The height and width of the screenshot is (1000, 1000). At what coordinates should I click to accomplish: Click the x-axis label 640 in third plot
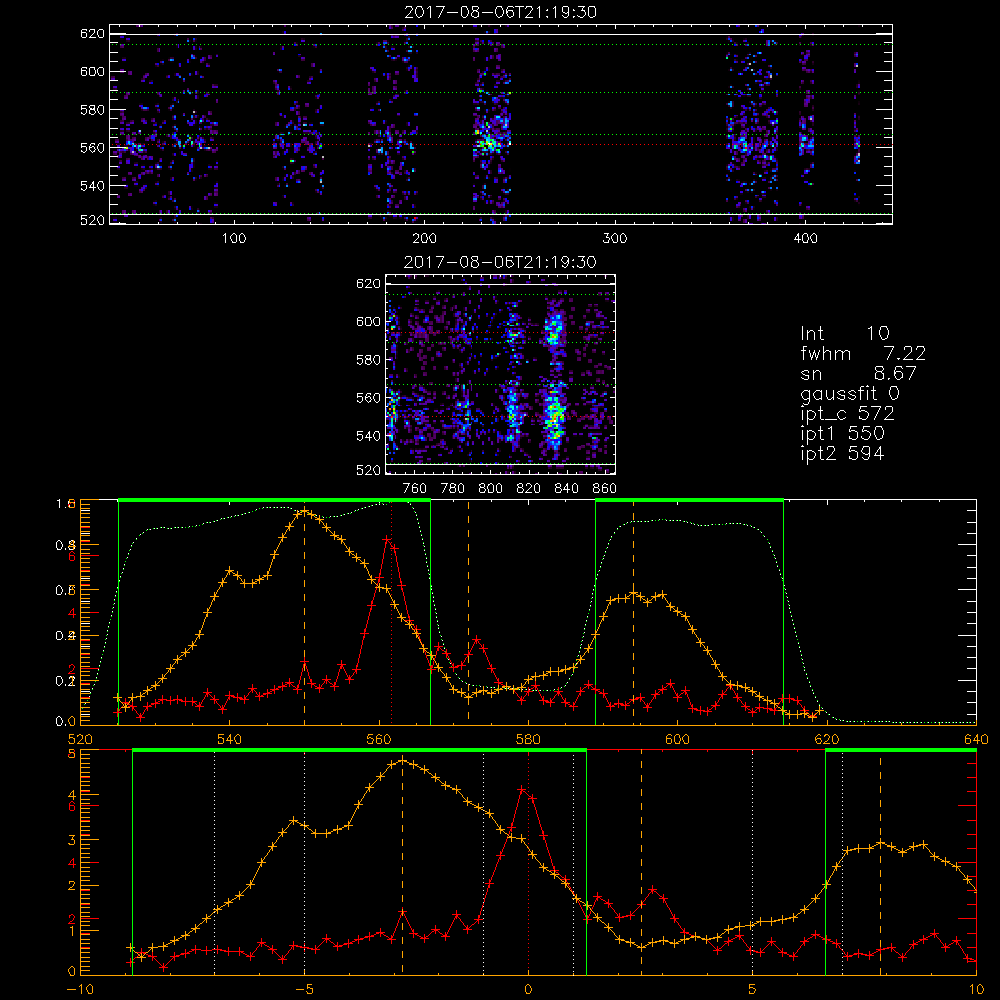[x=976, y=740]
